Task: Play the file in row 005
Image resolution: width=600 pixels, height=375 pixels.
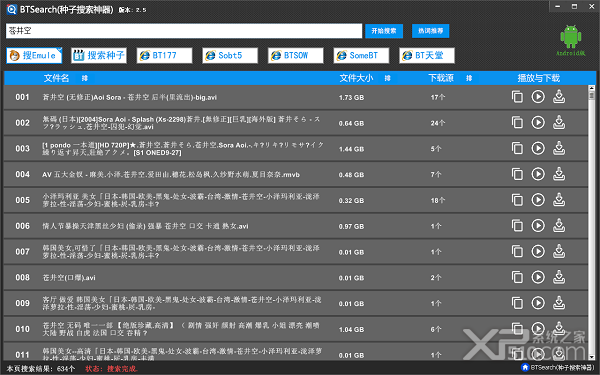Action: click(x=538, y=200)
